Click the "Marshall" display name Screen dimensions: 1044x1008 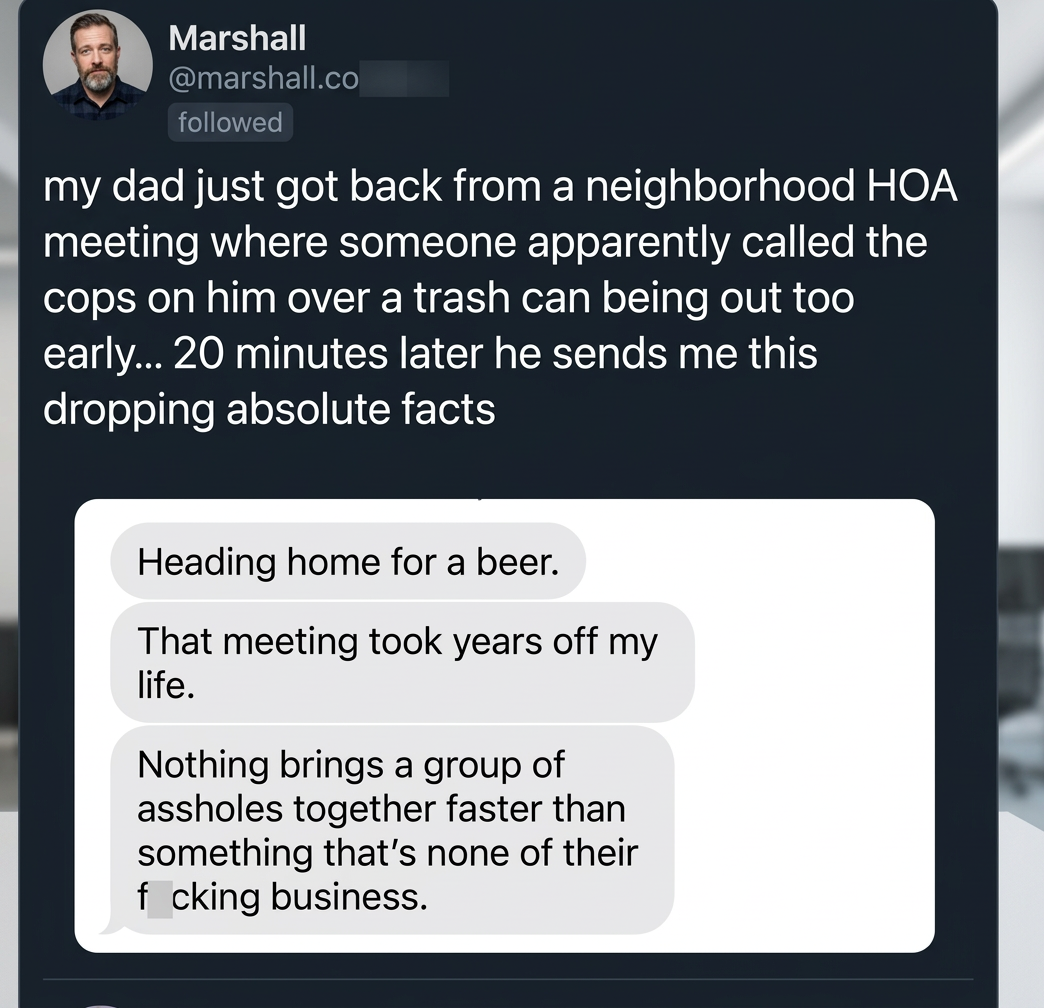coord(237,38)
